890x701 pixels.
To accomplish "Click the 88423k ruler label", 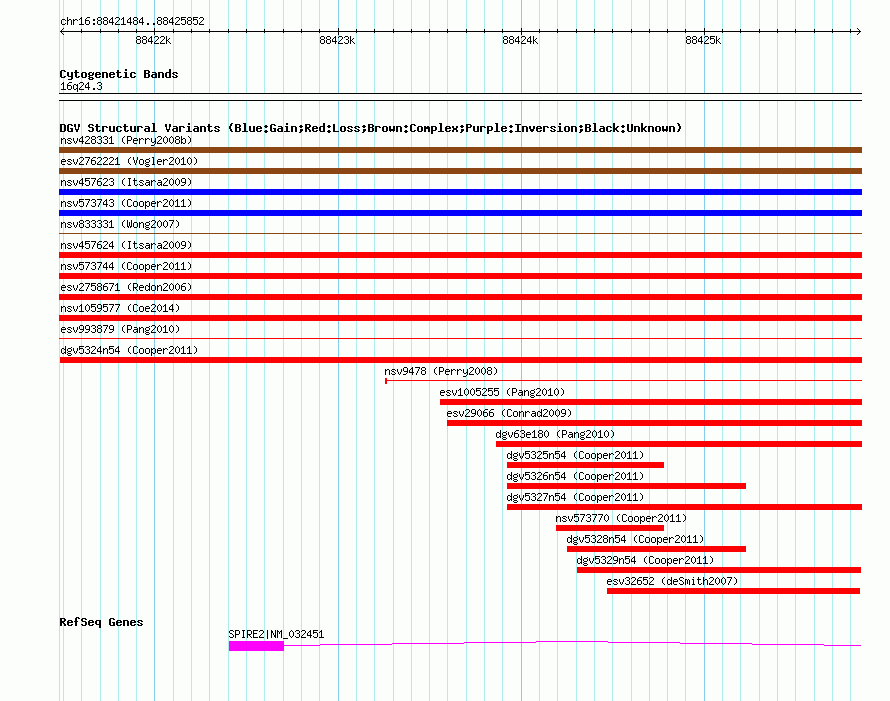I will [x=337, y=40].
